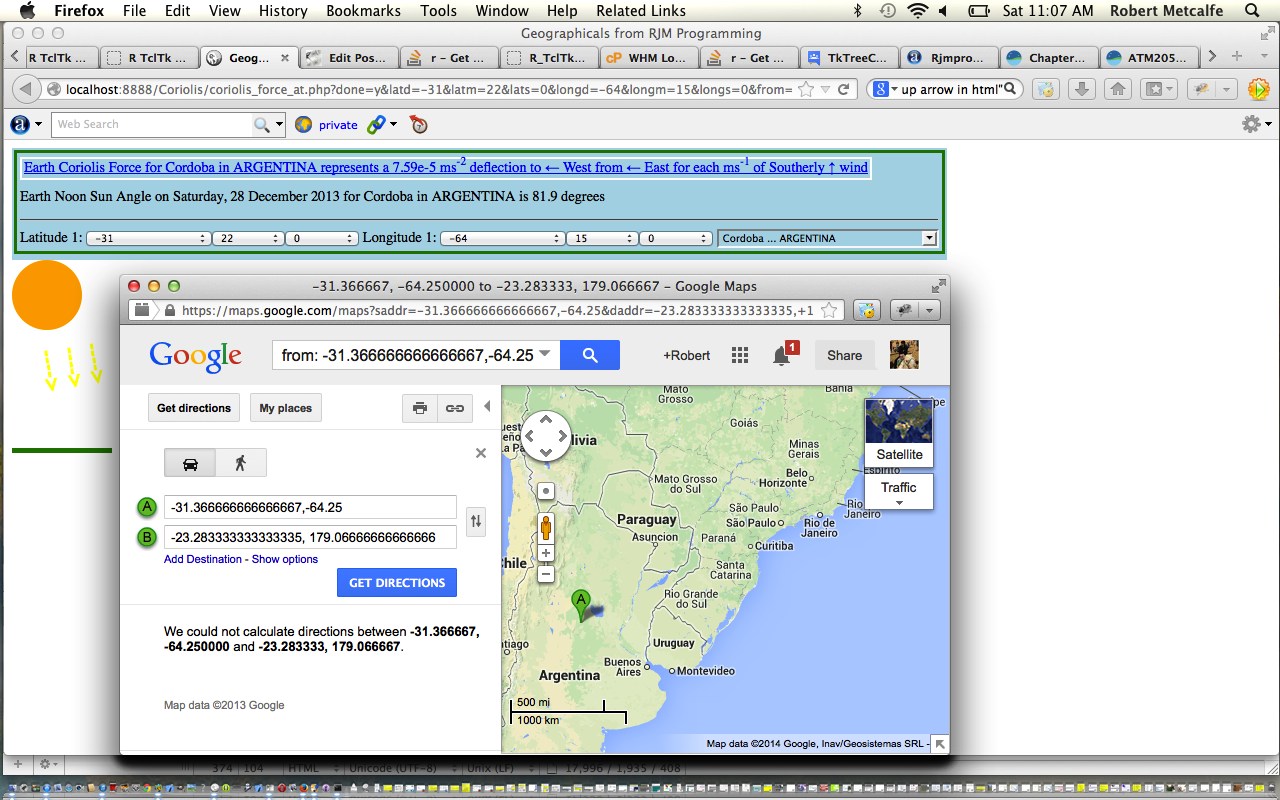1280x800 pixels.
Task: Click the +Robert link
Action: coord(687,355)
